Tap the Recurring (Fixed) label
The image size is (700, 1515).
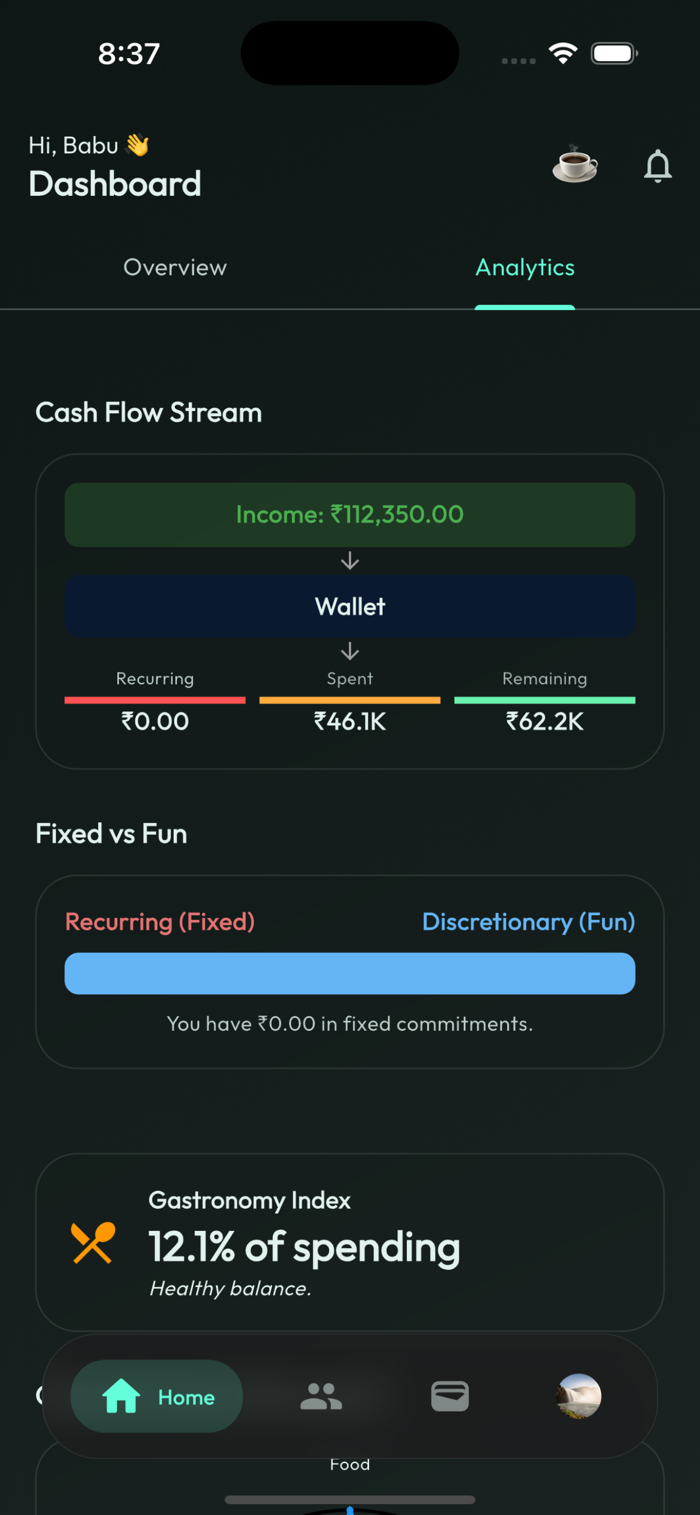(160, 921)
